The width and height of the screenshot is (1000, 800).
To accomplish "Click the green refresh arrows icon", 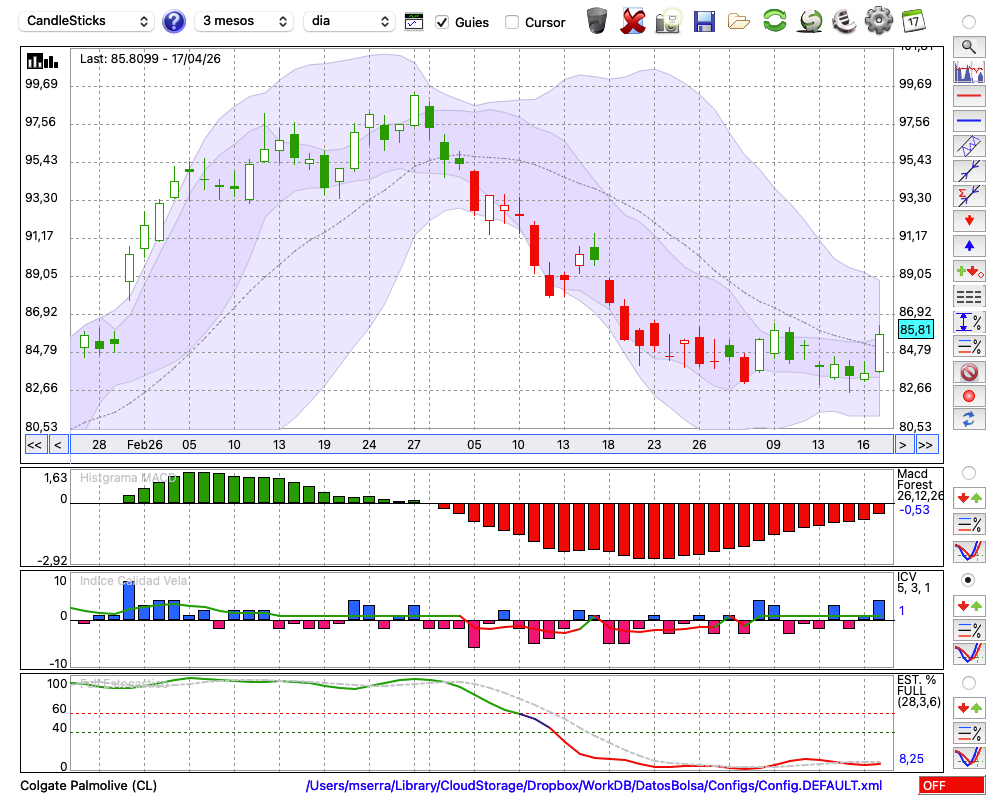I will click(774, 21).
